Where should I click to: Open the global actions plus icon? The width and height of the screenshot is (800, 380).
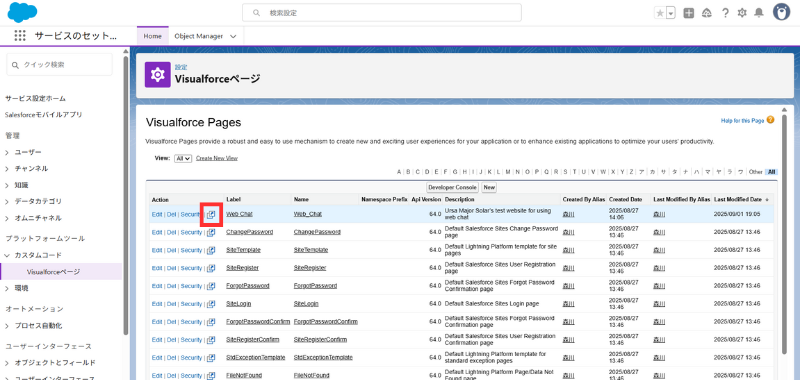(689, 13)
